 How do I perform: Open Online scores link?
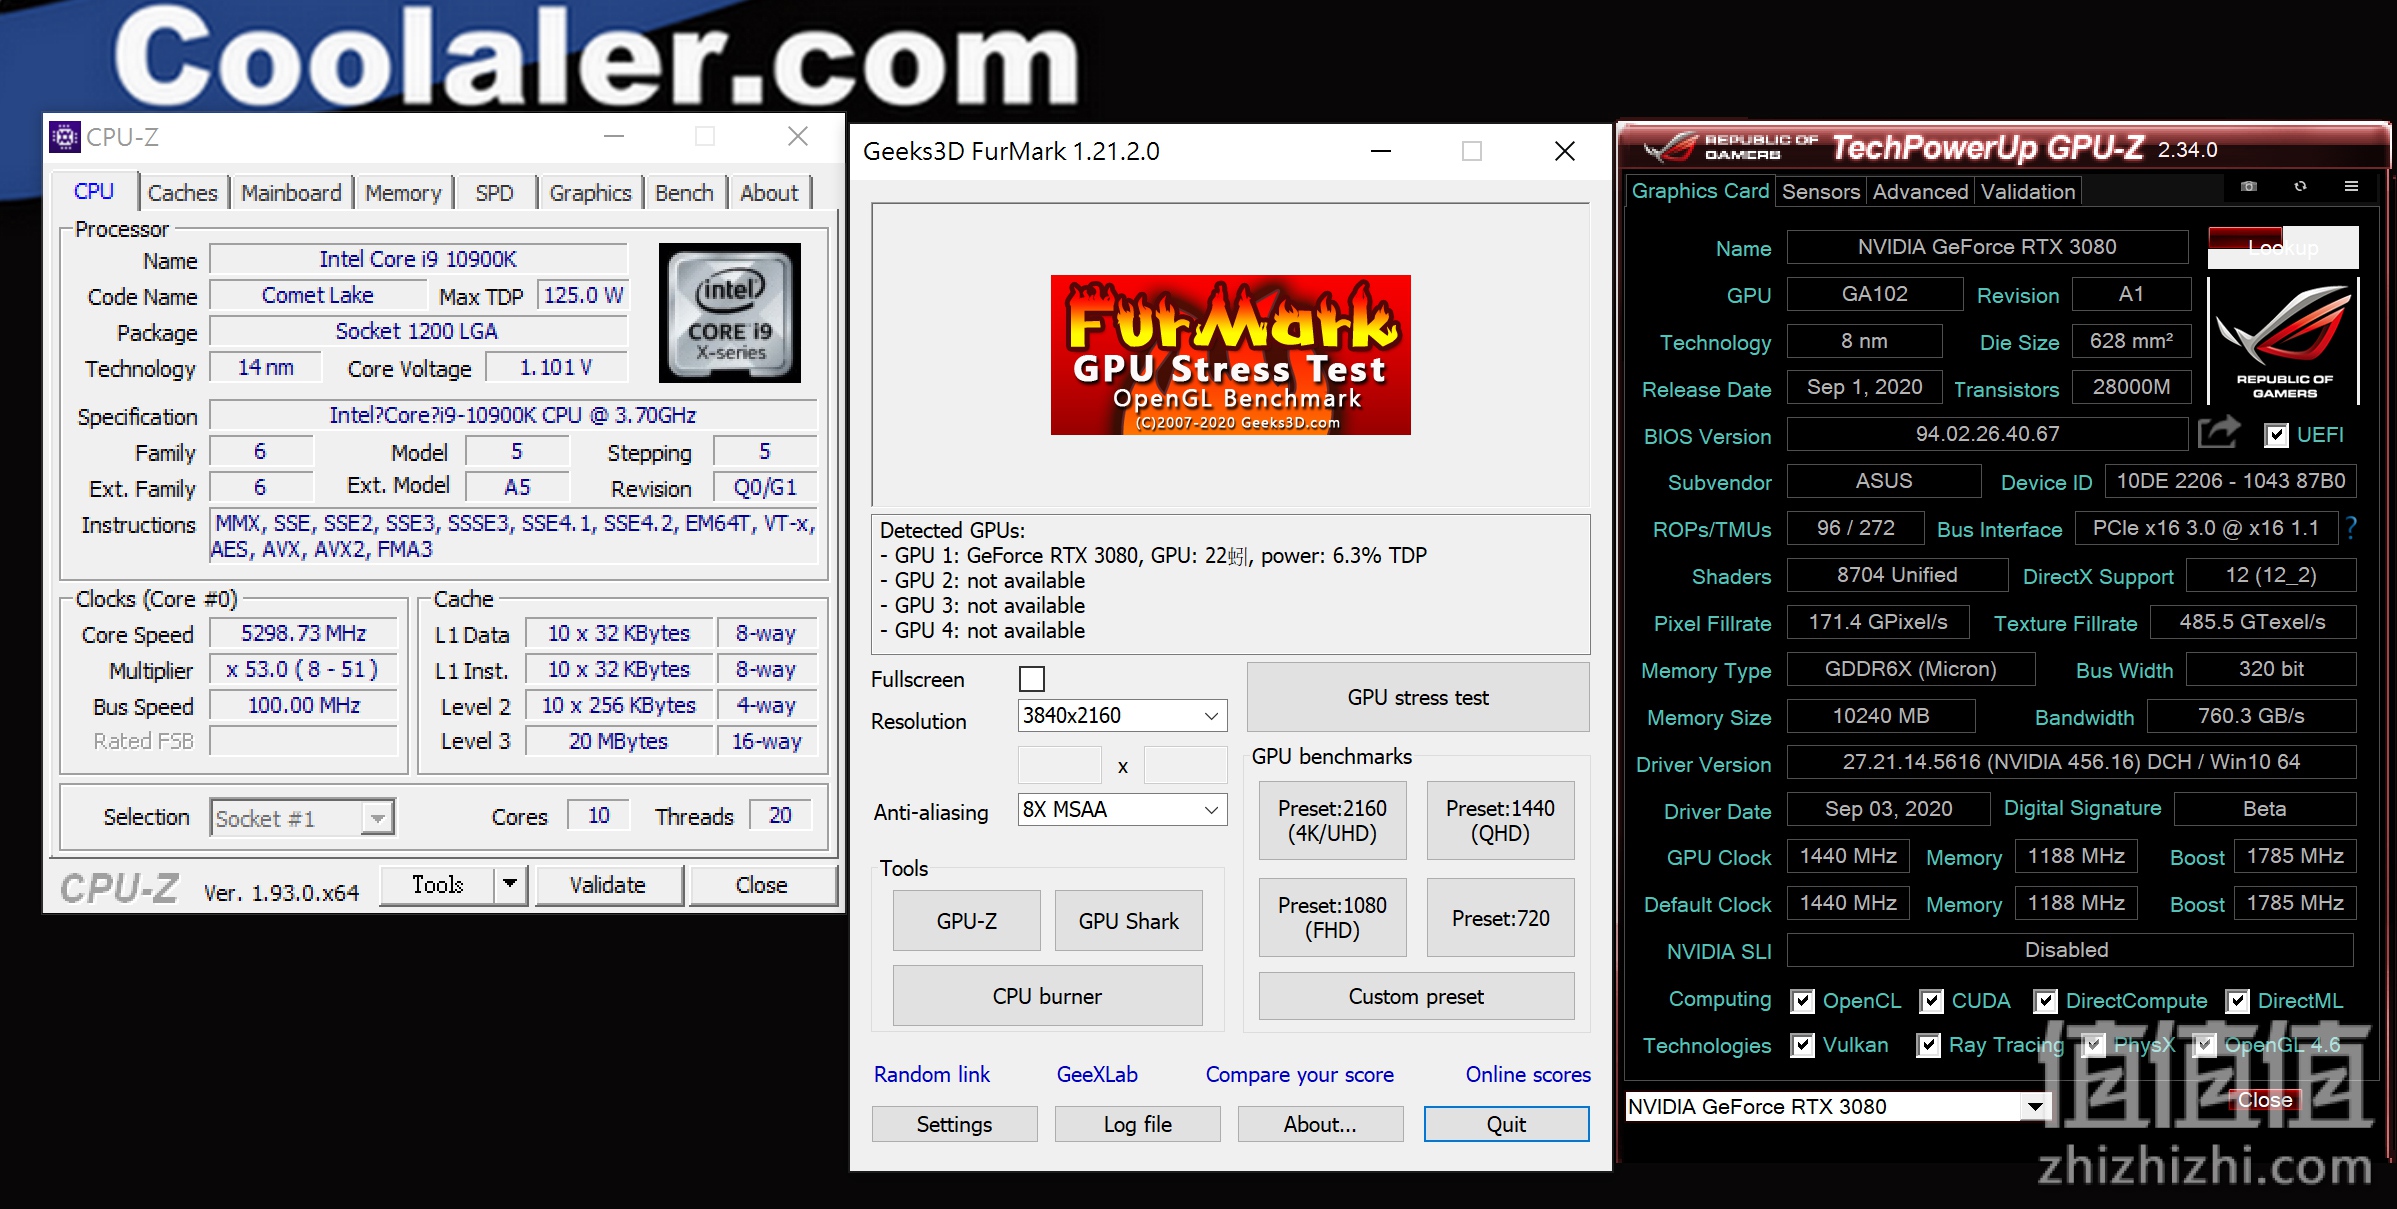[1527, 1074]
